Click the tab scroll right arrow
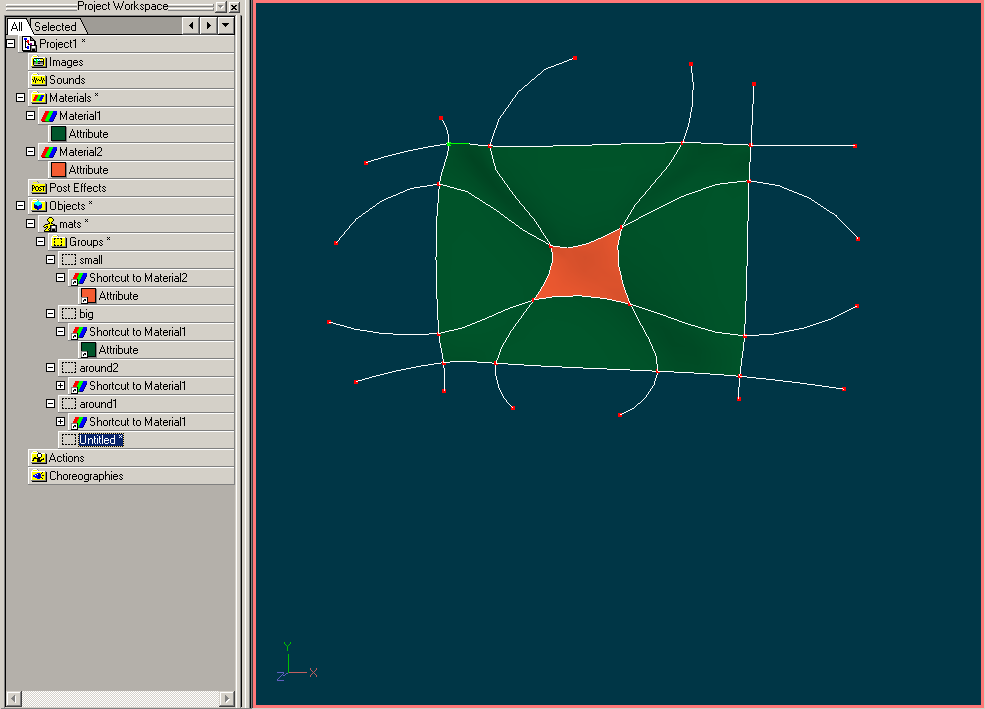 click(x=209, y=26)
